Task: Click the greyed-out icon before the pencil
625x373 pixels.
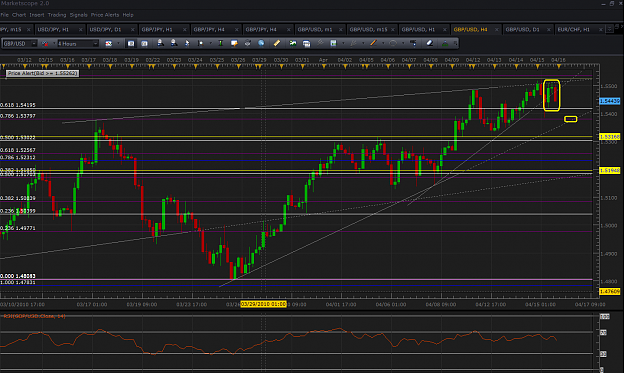Action: pos(353,43)
